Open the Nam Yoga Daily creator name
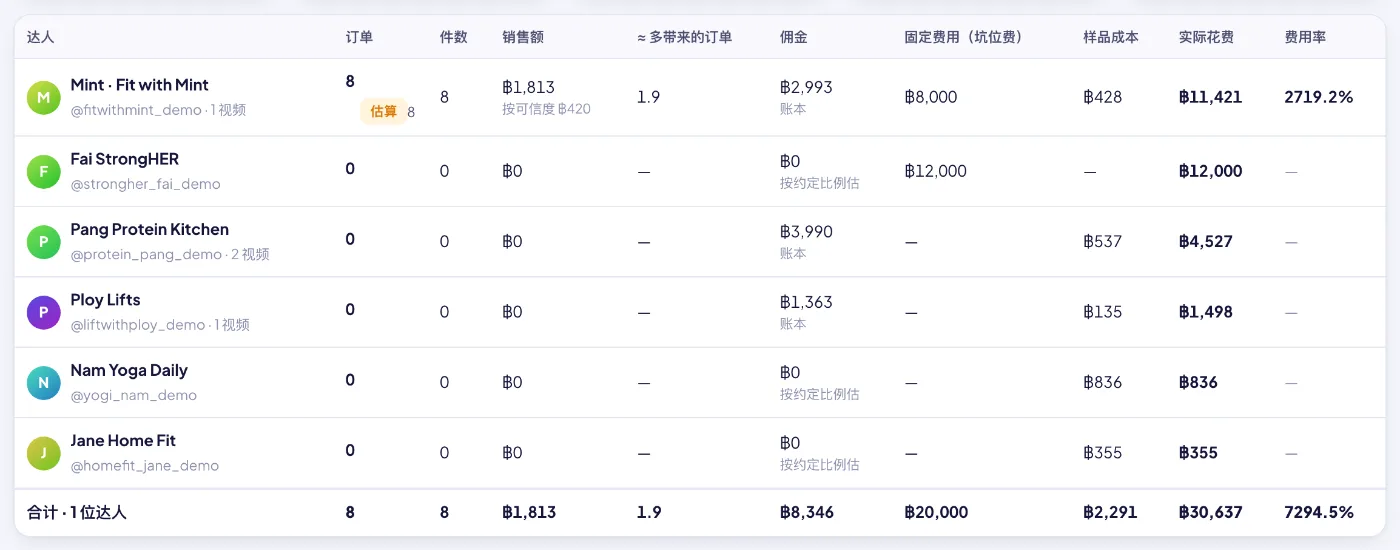 129,371
